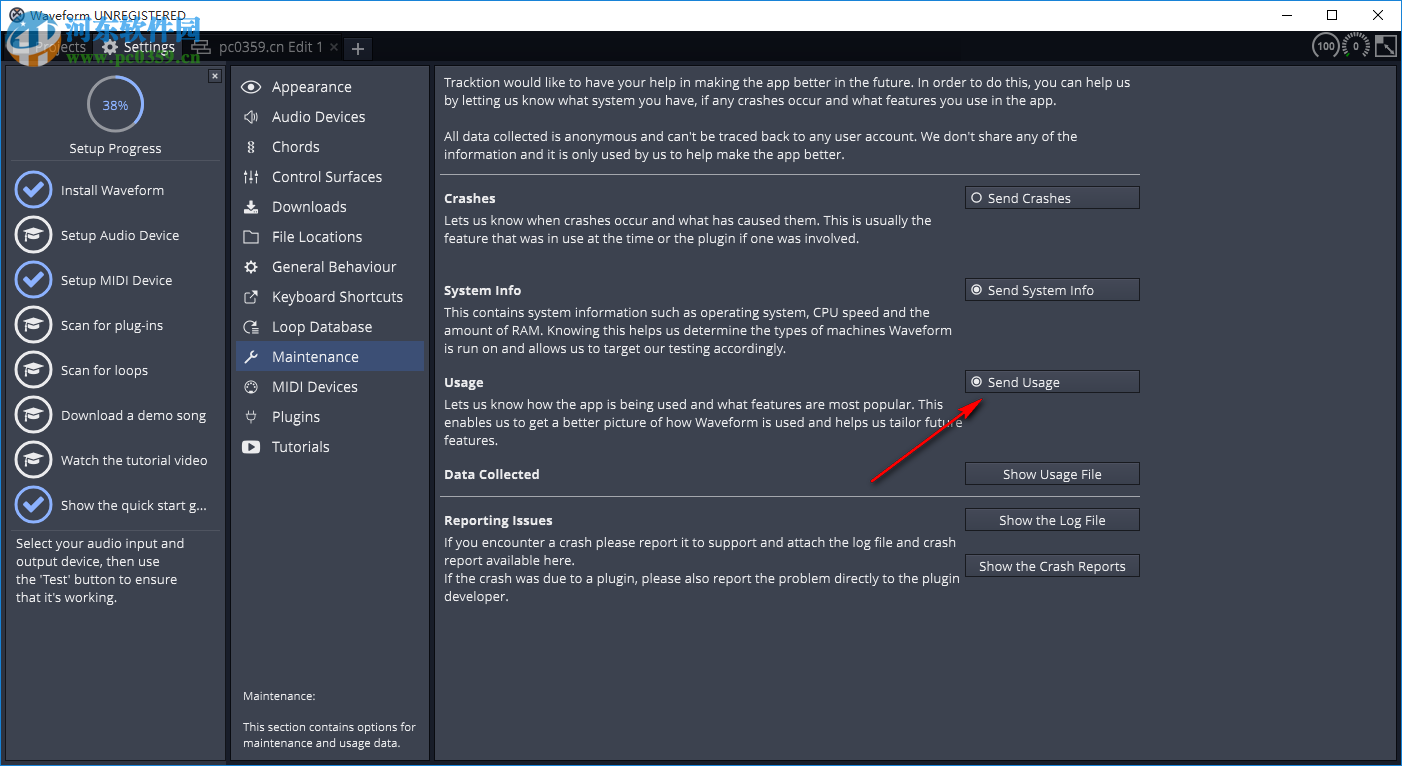Click the add new tab plus icon
This screenshot has height=766, width=1402.
[x=358, y=48]
